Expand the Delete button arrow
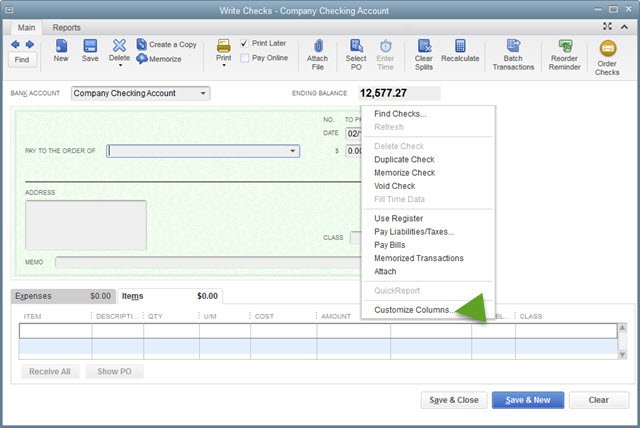This screenshot has height=428, width=640. 120,66
